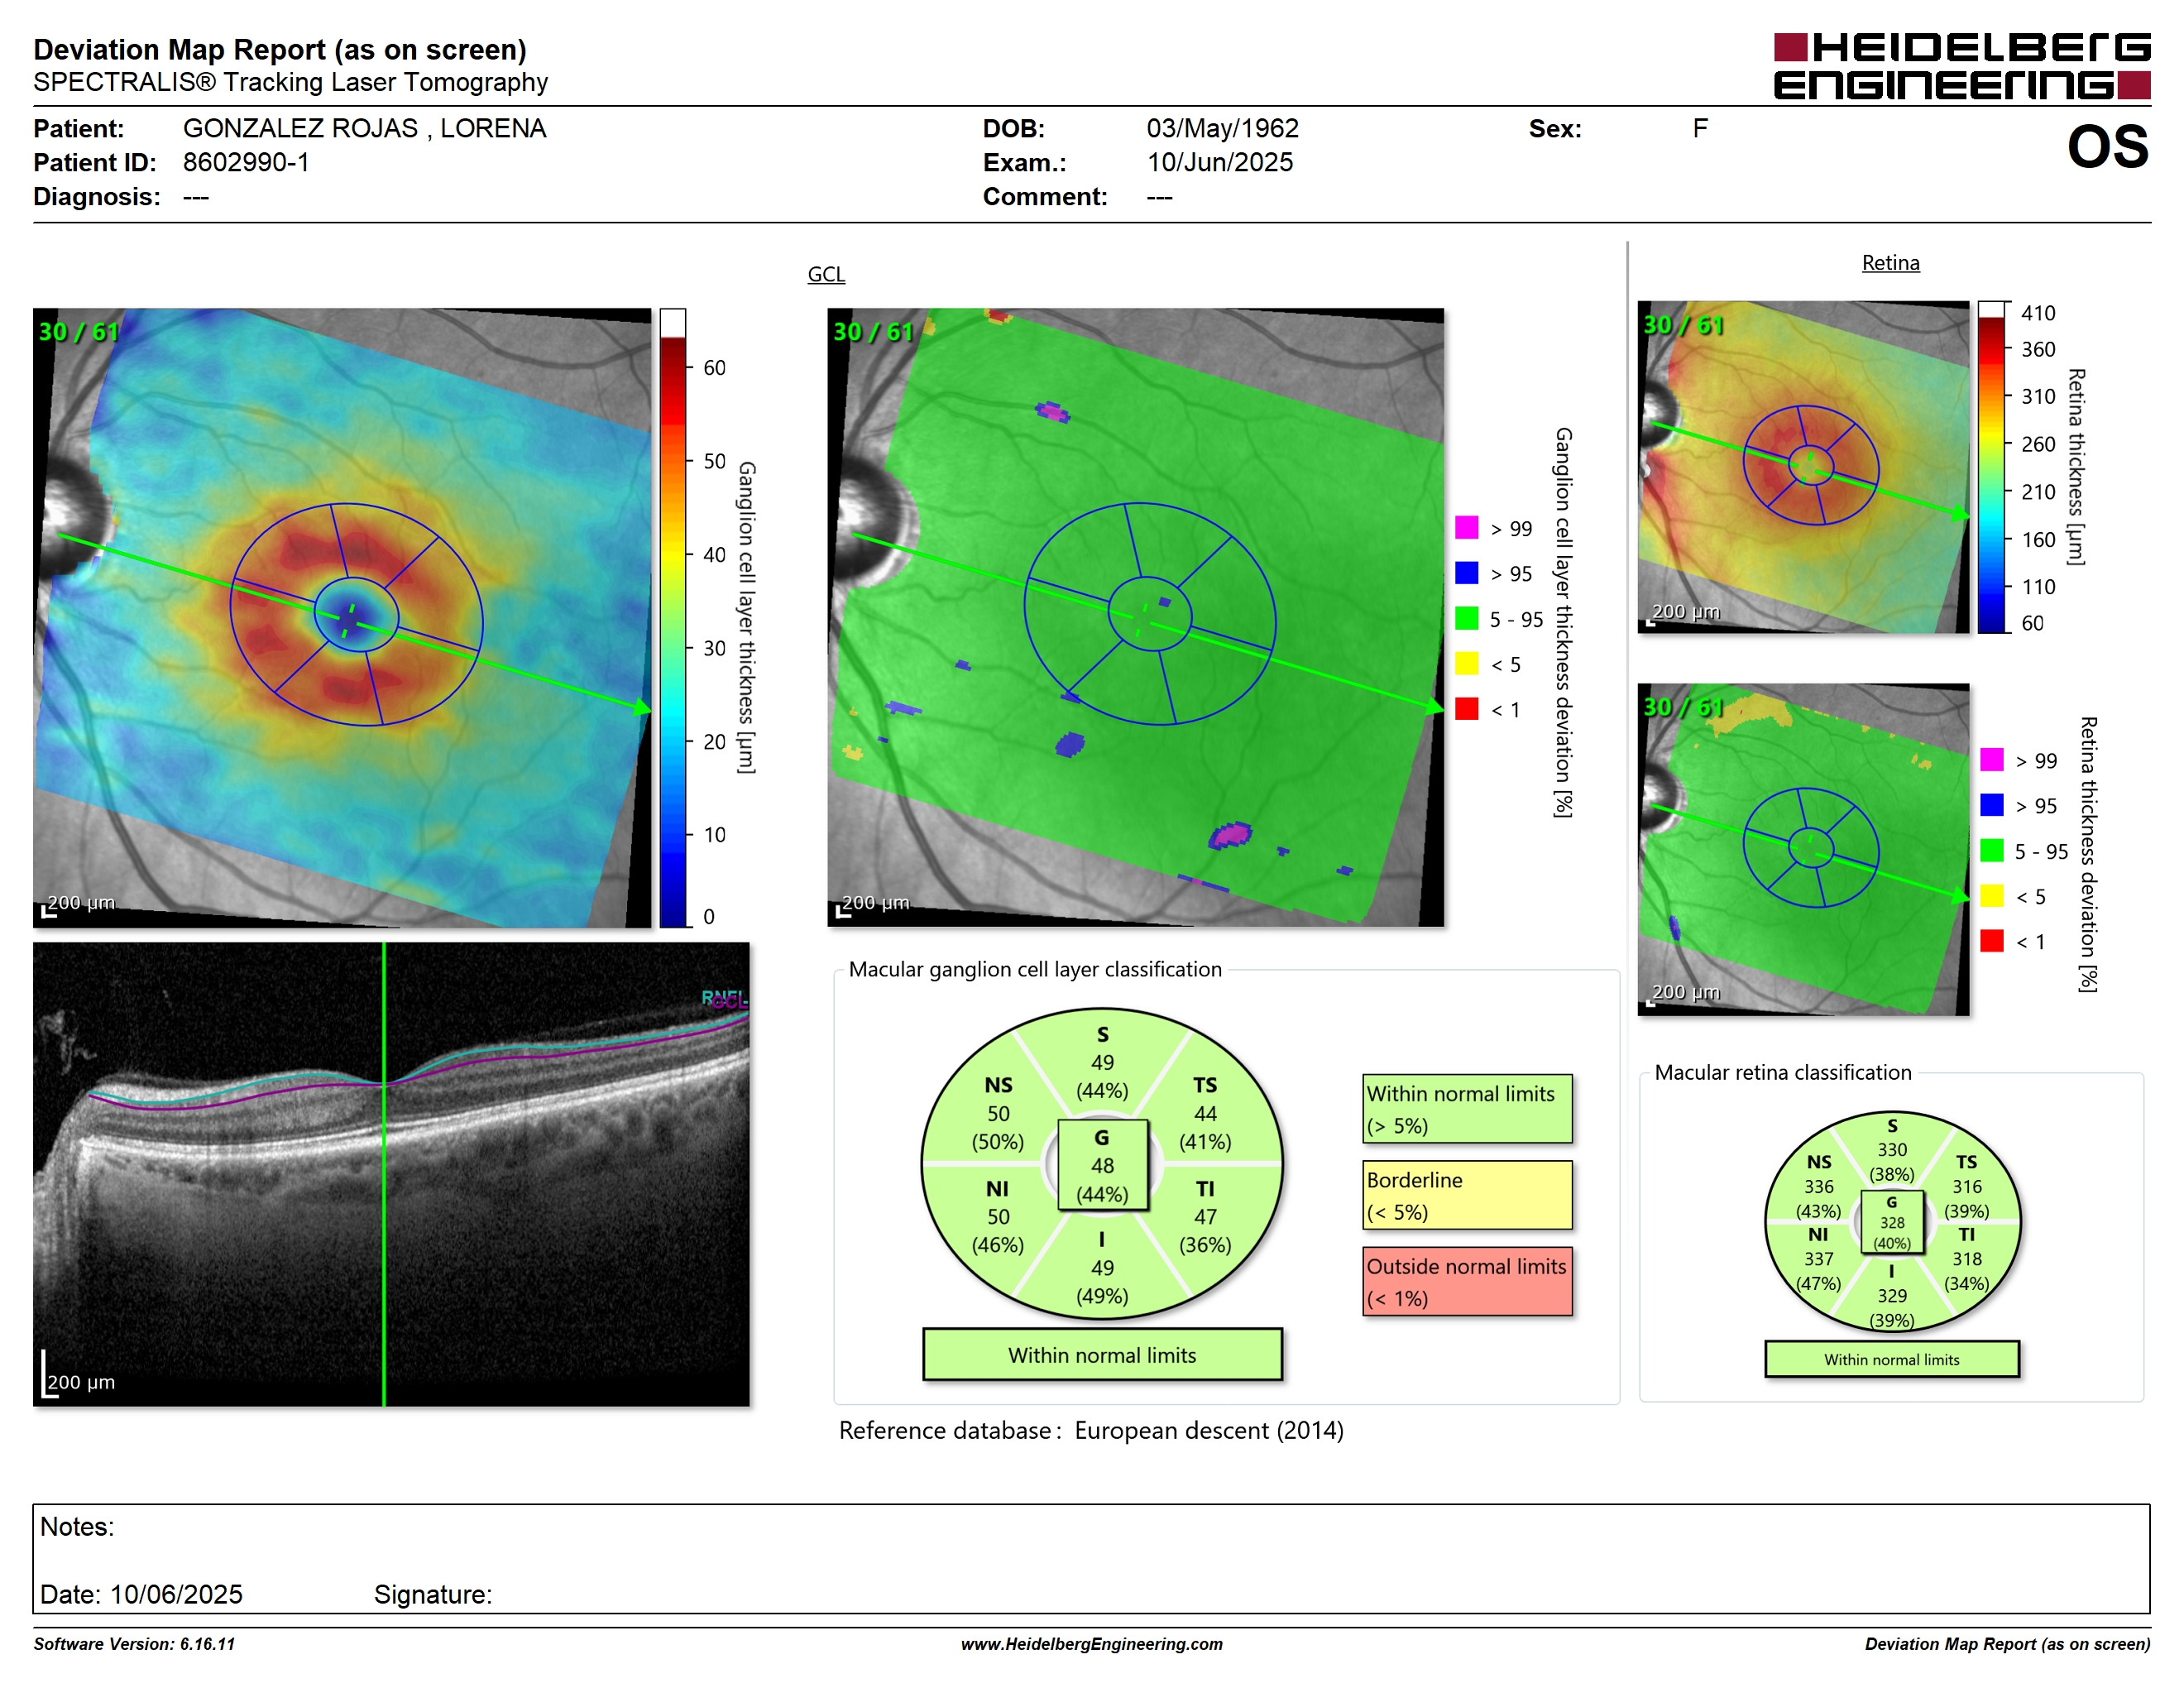Click Software Version 6.16.11 text
Image resolution: width=2184 pixels, height=1688 pixels.
pyautogui.click(x=134, y=1644)
